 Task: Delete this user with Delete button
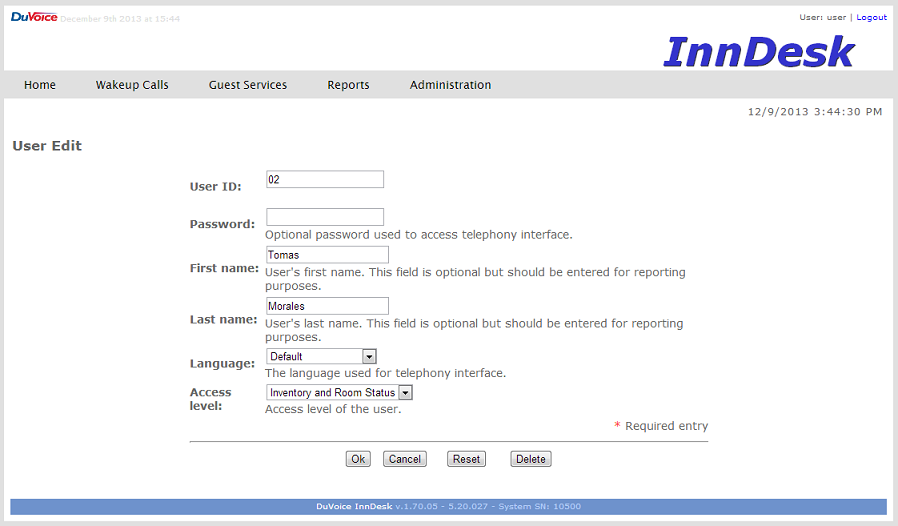[x=531, y=459]
